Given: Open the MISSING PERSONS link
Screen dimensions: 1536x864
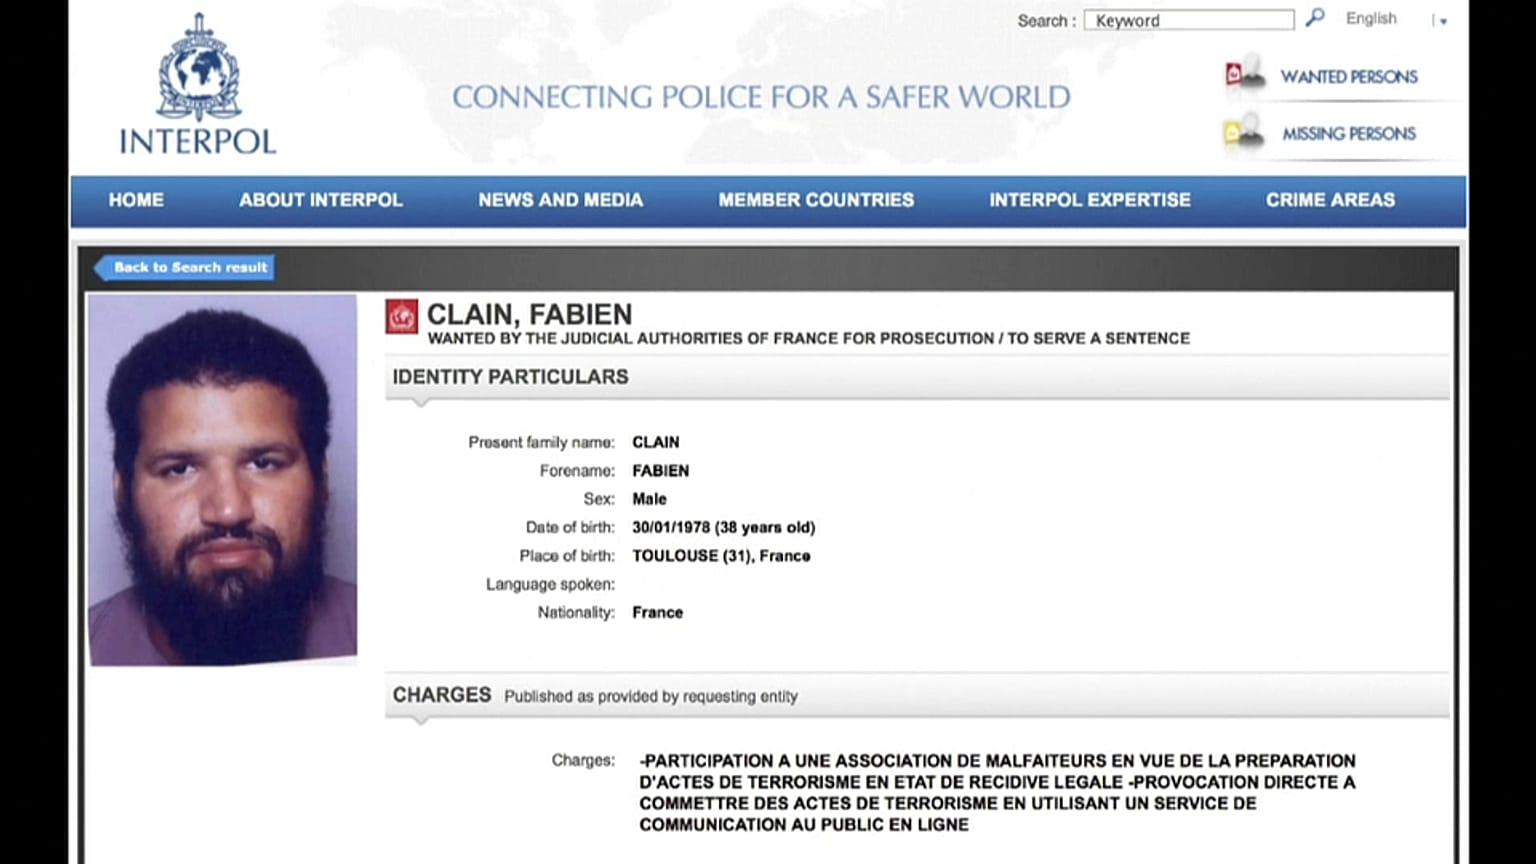Looking at the screenshot, I should pyautogui.click(x=1349, y=134).
